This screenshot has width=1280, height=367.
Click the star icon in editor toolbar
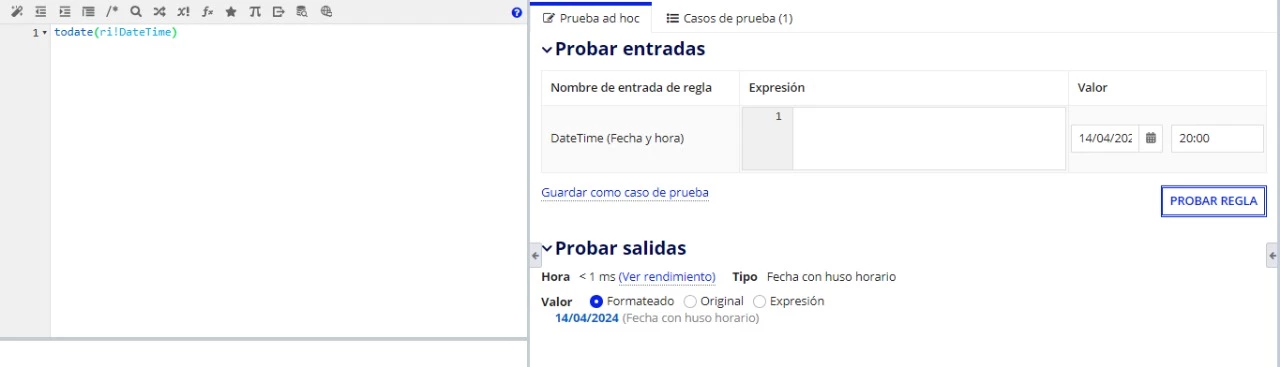point(231,12)
